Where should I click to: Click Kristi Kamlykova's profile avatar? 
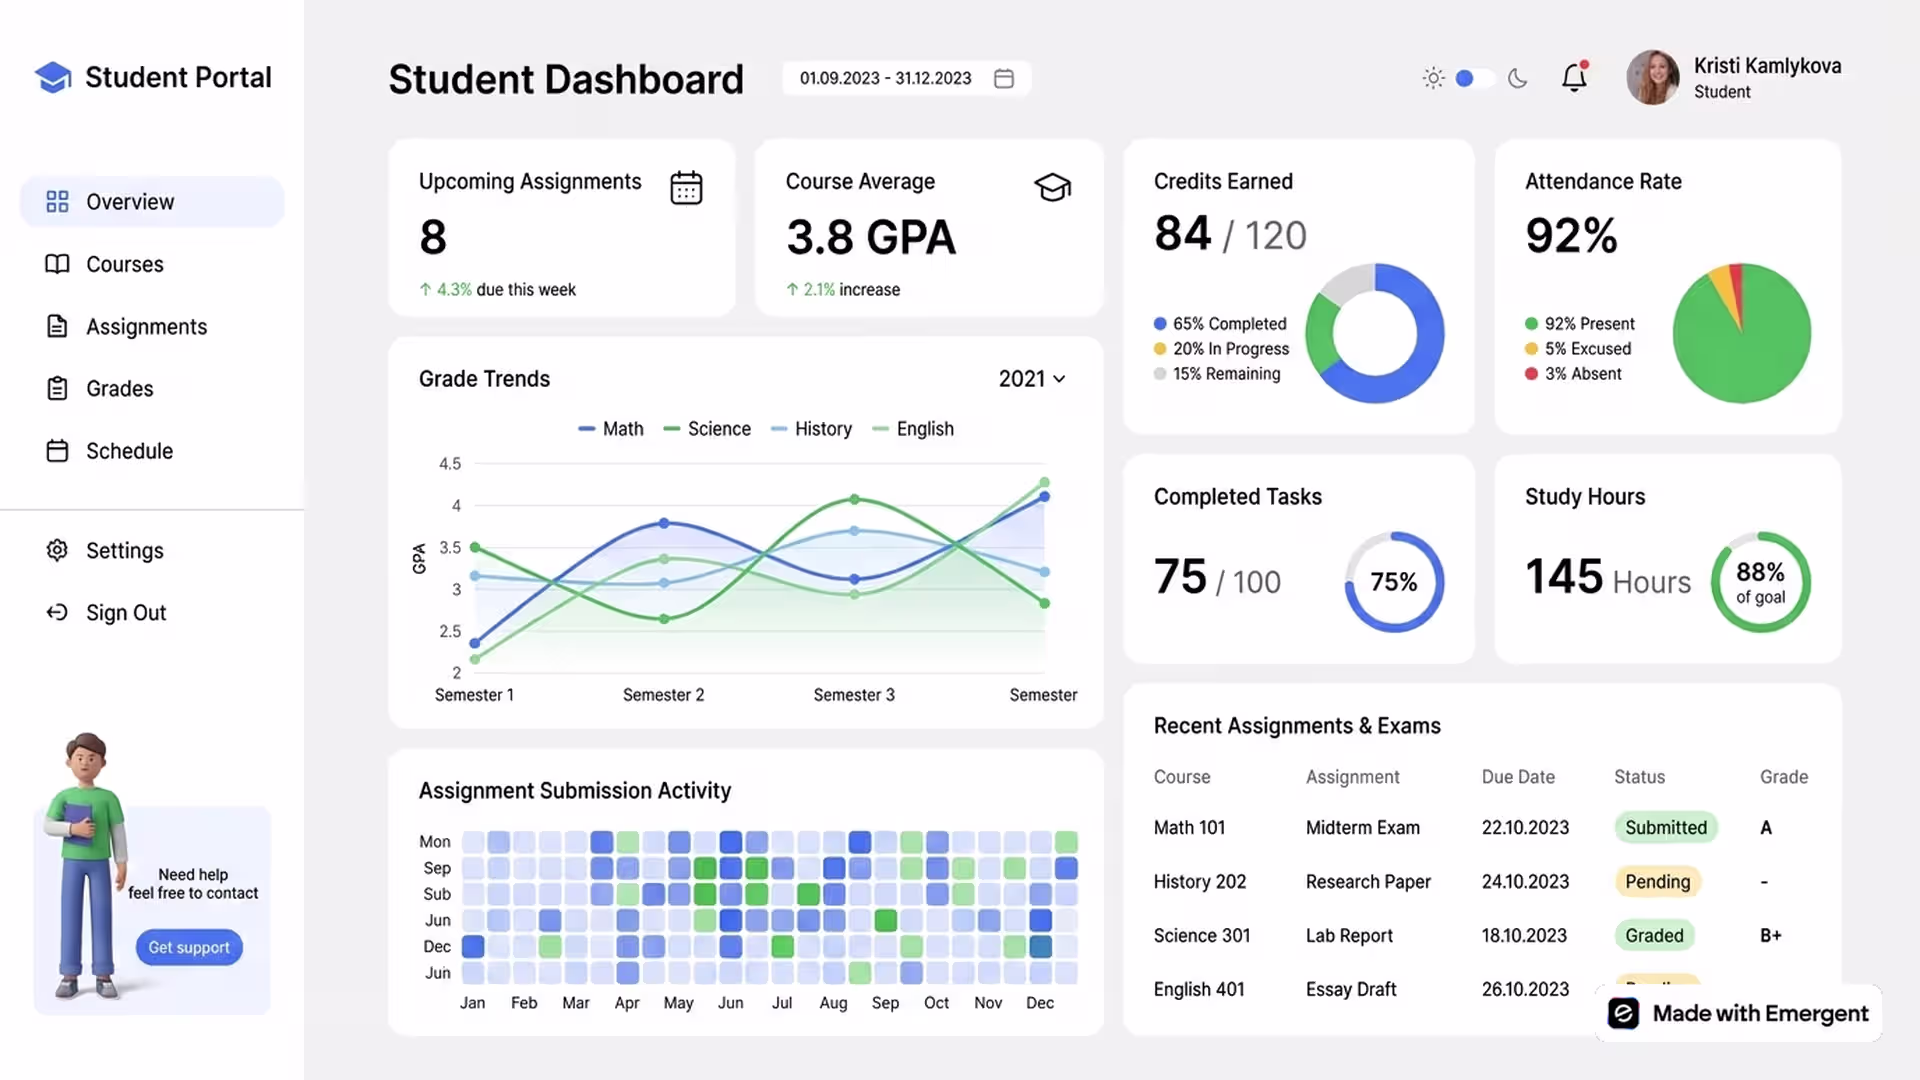1653,78
